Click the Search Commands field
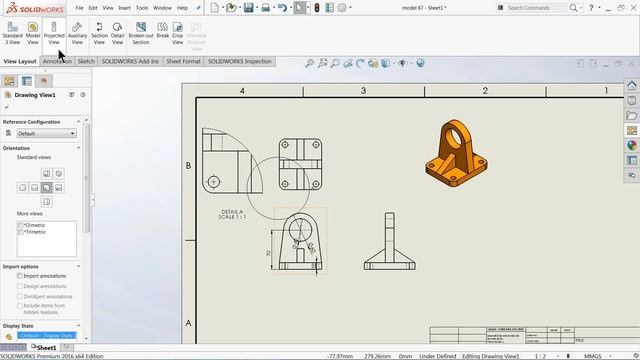Image resolution: width=640 pixels, height=360 pixels. (x=536, y=8)
